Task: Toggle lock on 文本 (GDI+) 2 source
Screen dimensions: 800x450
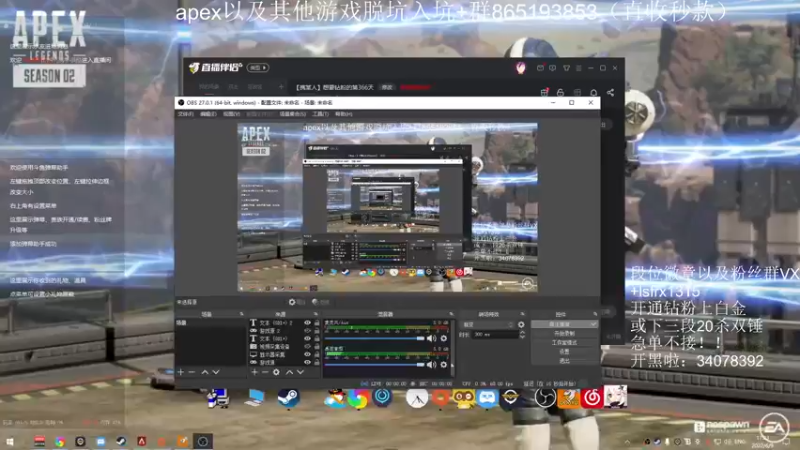Action: [x=317, y=323]
